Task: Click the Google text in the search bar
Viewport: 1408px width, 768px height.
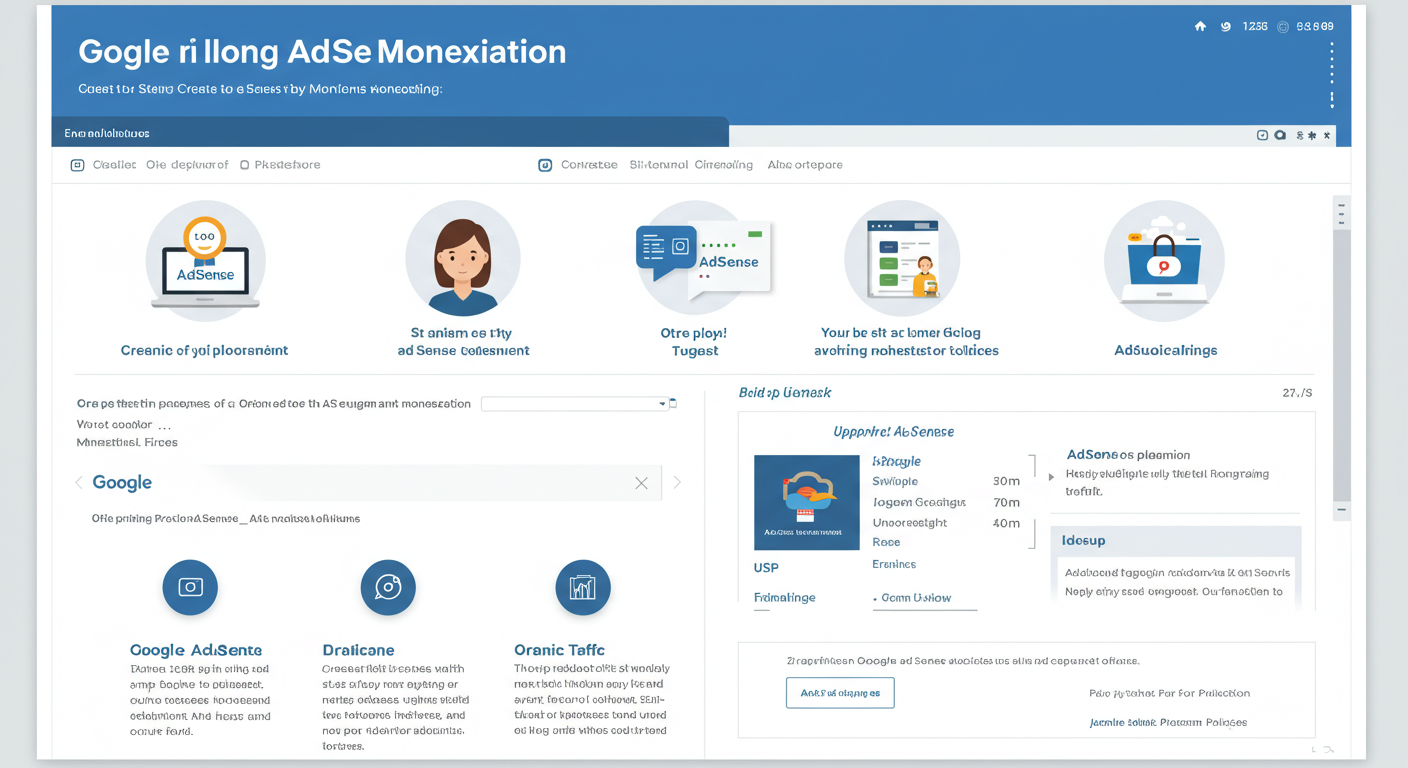Action: (122, 483)
